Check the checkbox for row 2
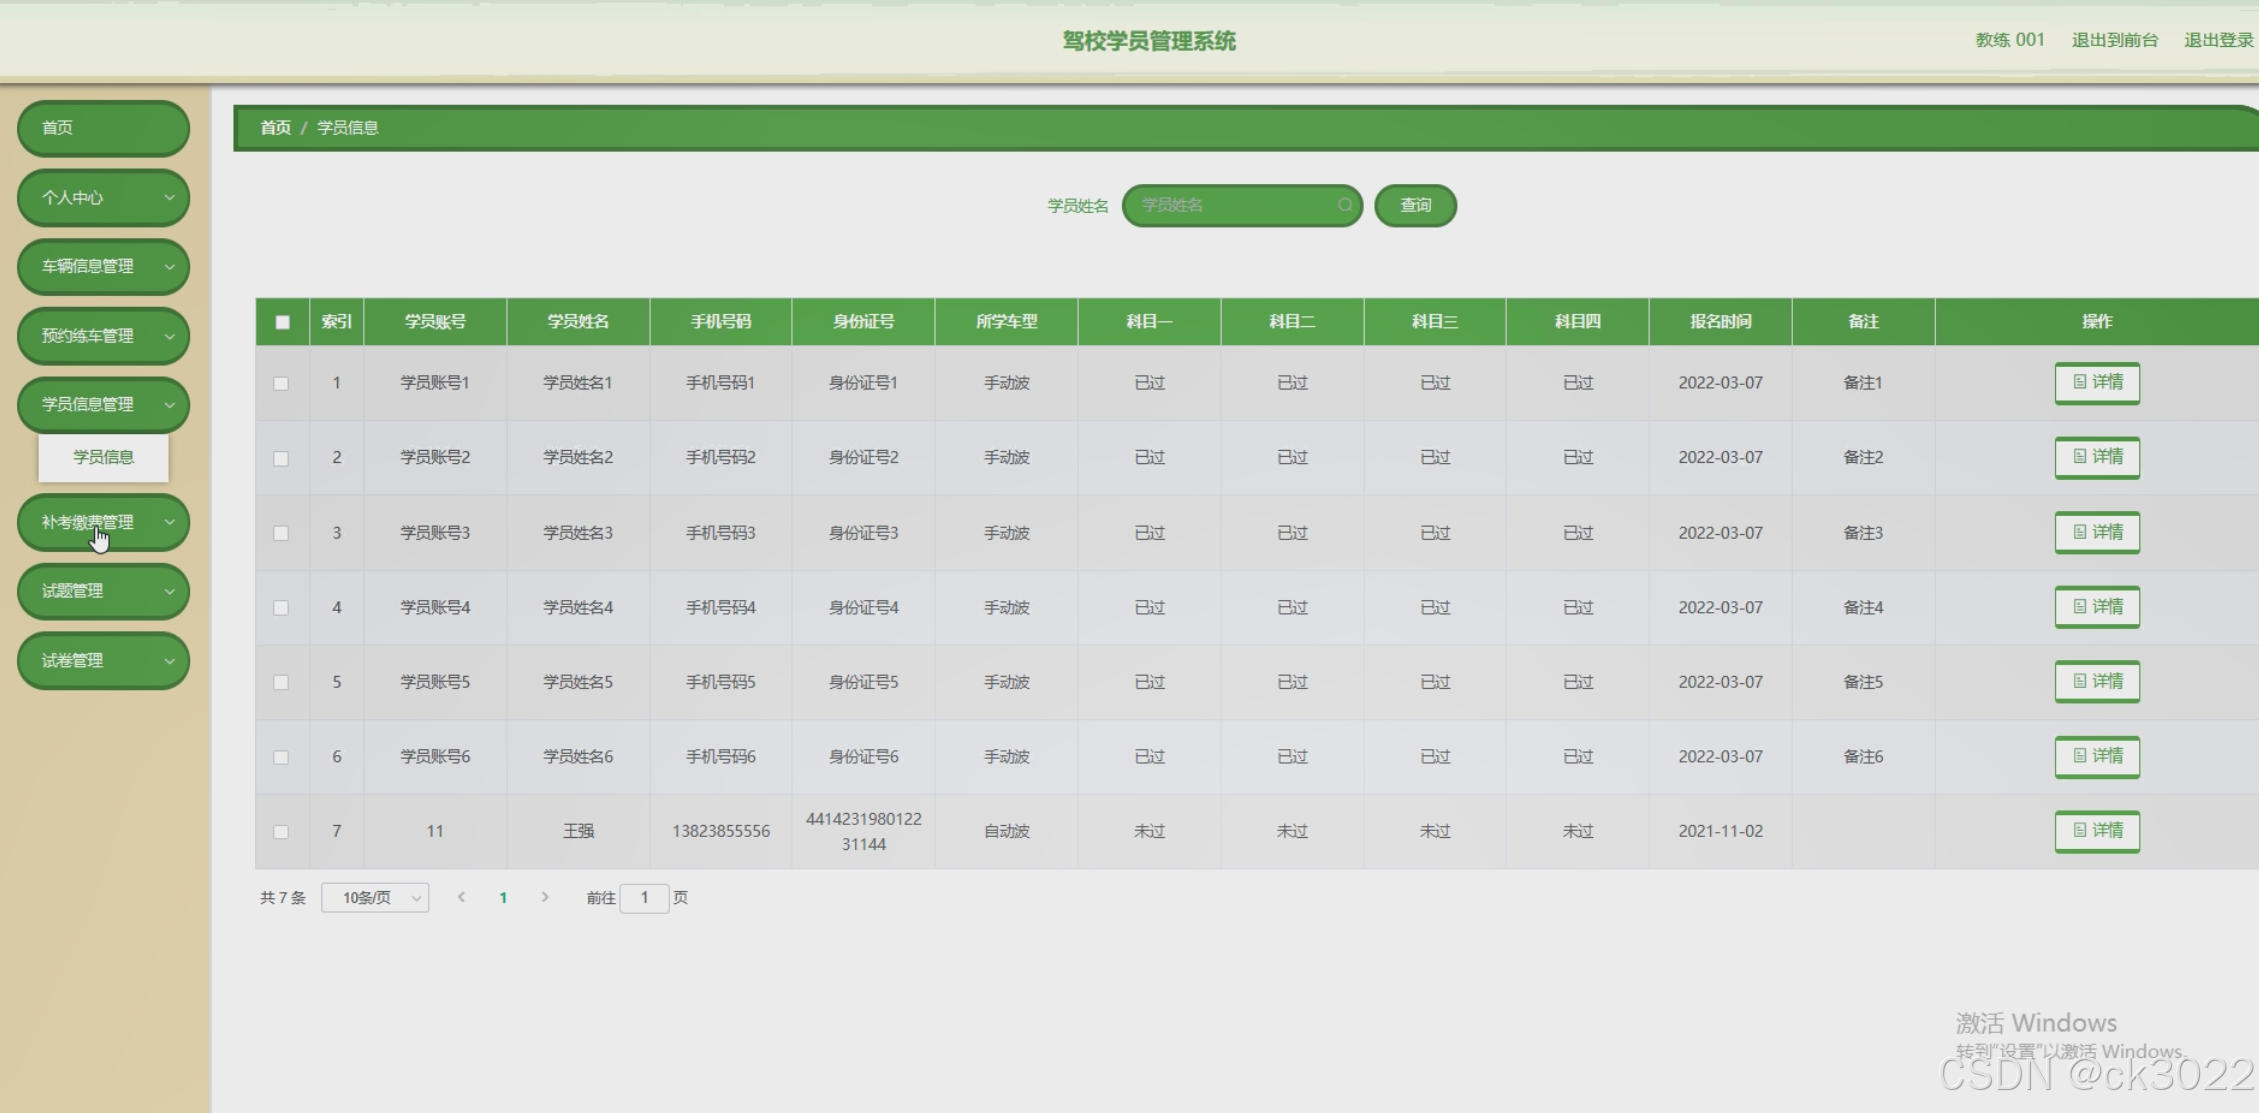 click(x=281, y=458)
